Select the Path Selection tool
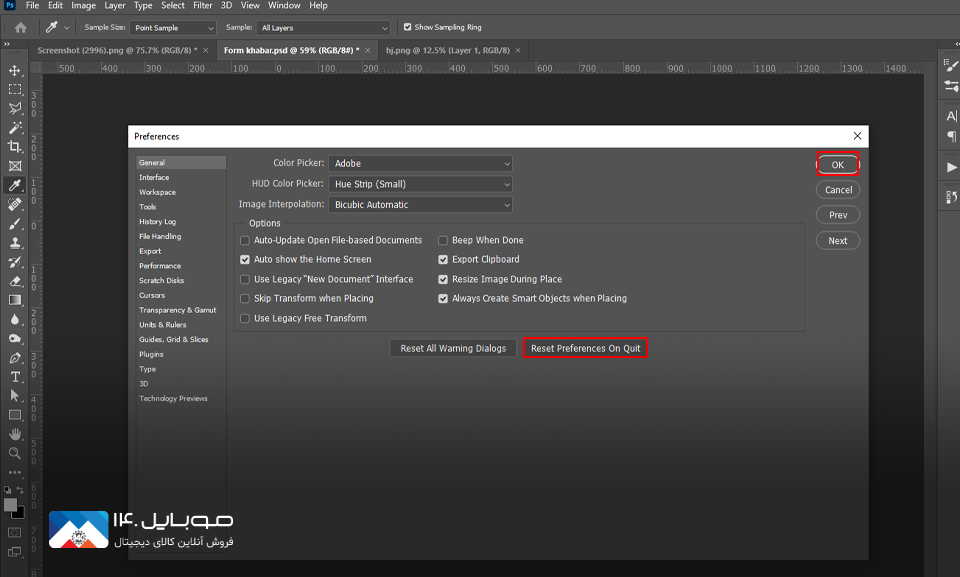Image resolution: width=960 pixels, height=577 pixels. [x=15, y=396]
